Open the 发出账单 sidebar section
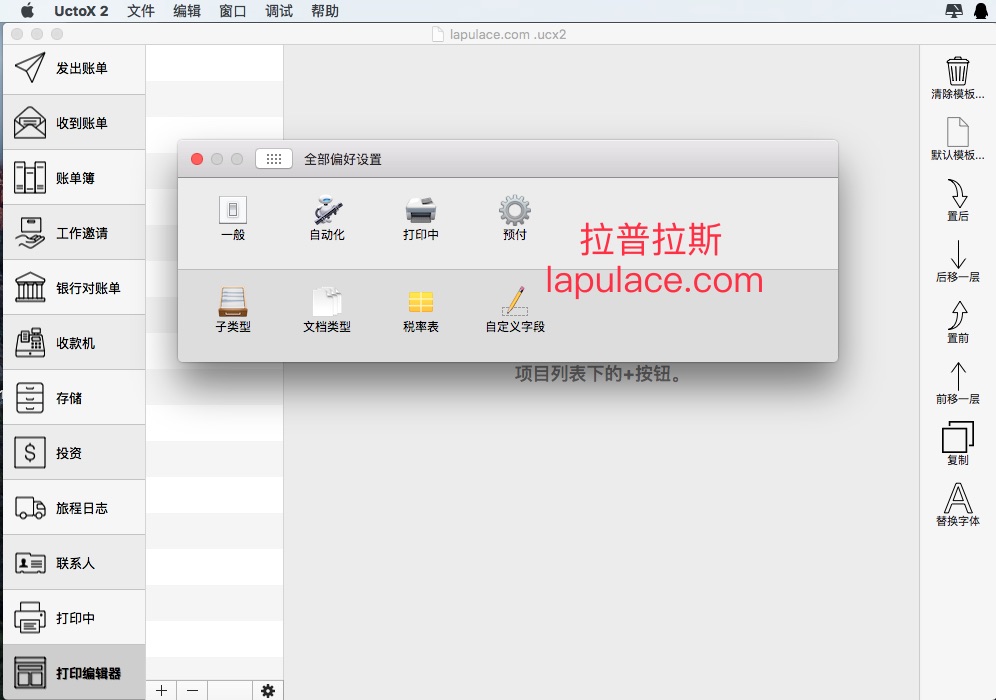 point(74,68)
